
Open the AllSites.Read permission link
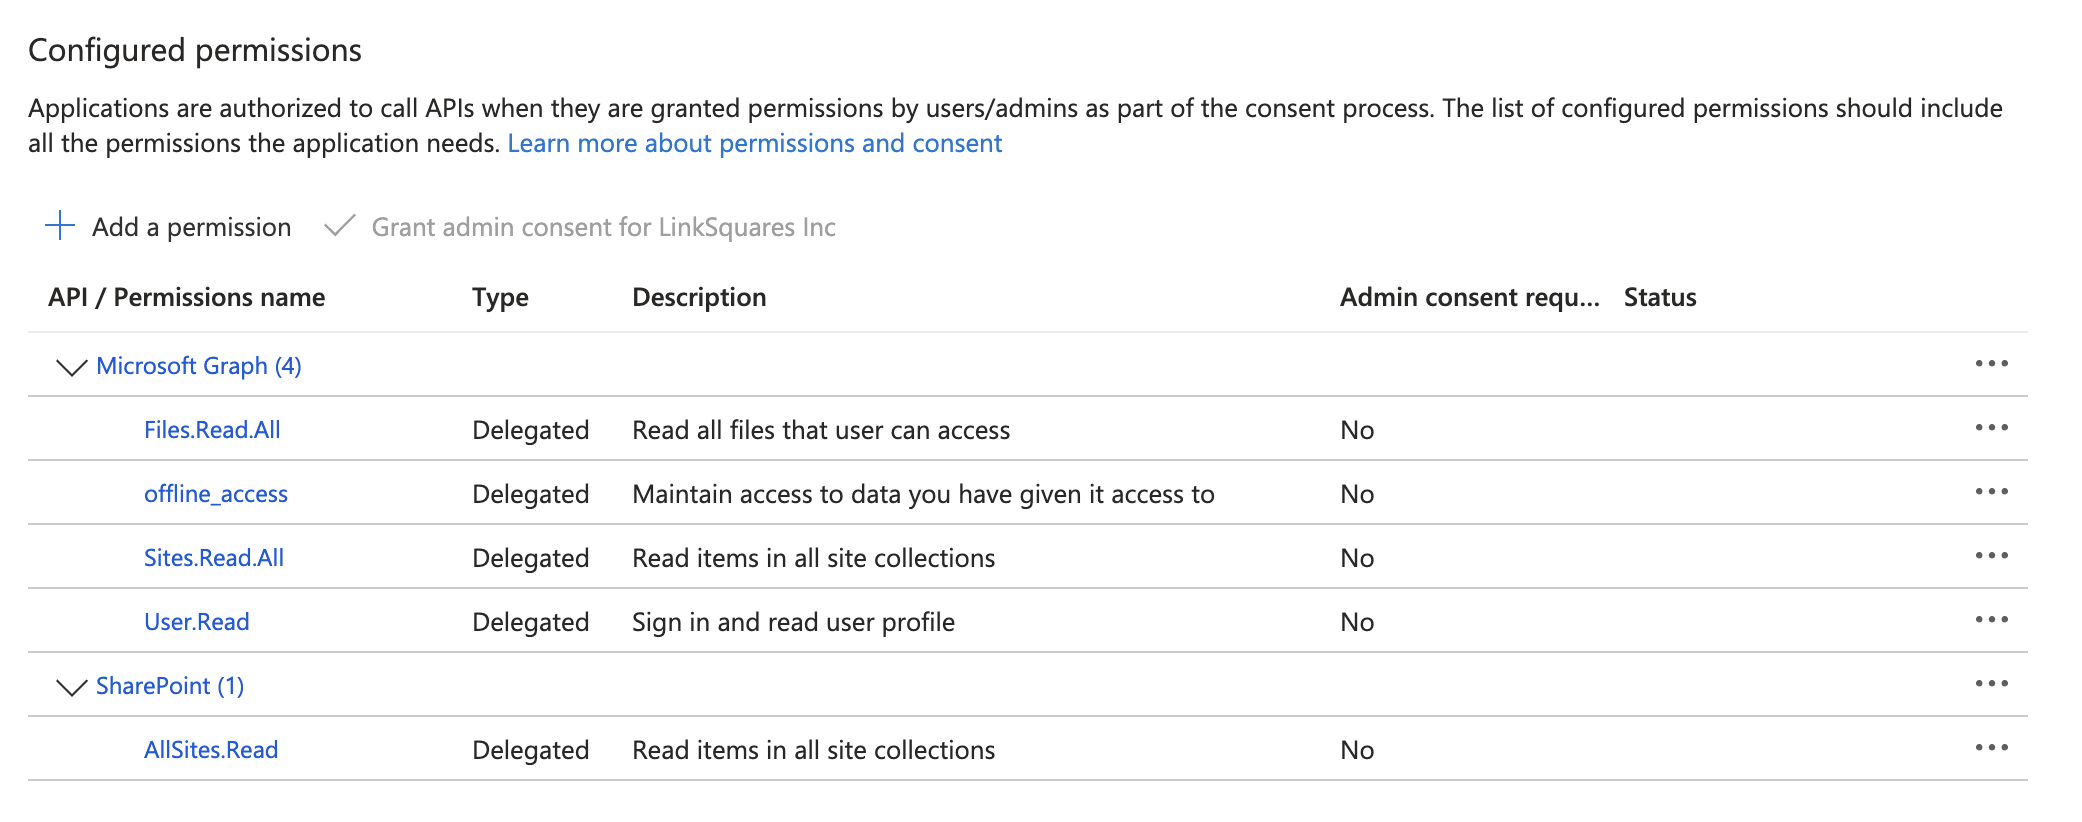tap(211, 750)
